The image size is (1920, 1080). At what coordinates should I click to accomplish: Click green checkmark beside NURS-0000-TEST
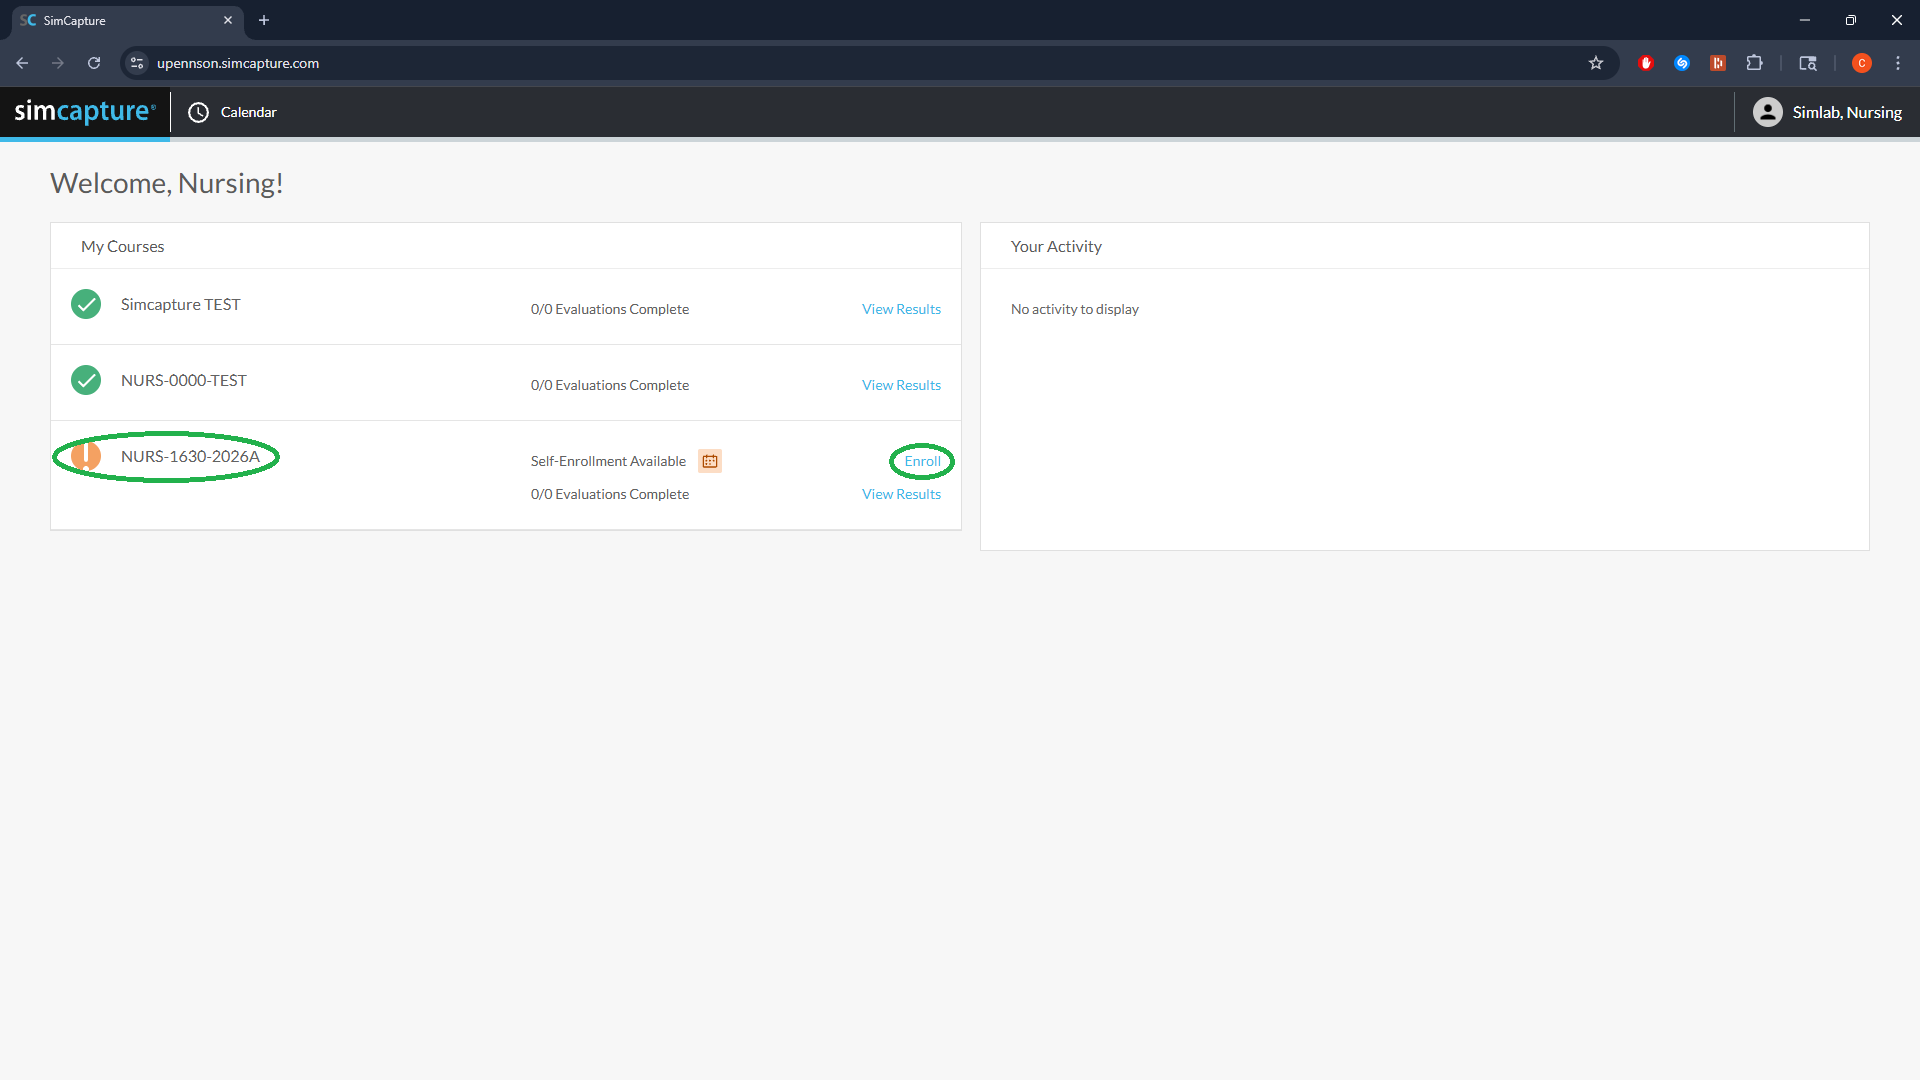[86, 380]
